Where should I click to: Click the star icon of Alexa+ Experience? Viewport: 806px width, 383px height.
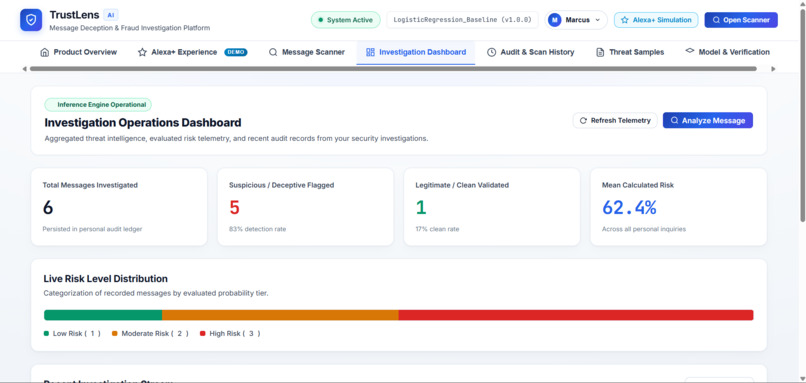point(142,52)
